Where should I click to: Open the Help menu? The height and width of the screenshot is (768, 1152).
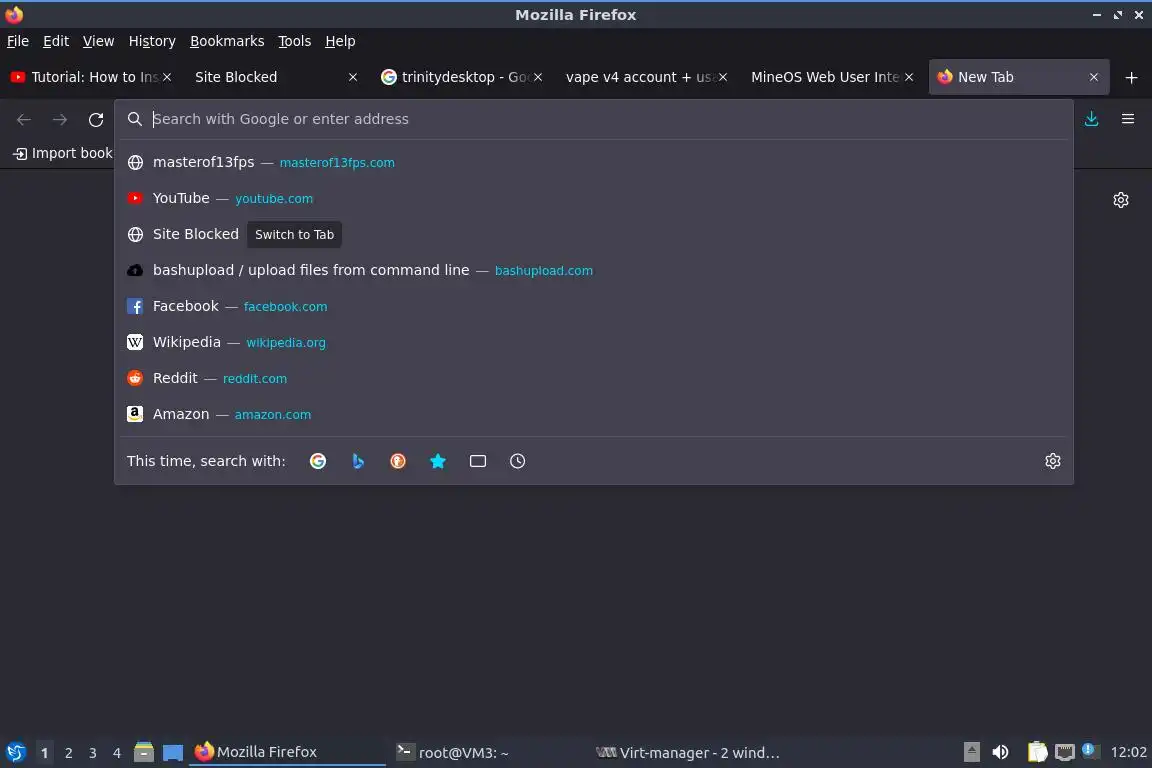(340, 41)
